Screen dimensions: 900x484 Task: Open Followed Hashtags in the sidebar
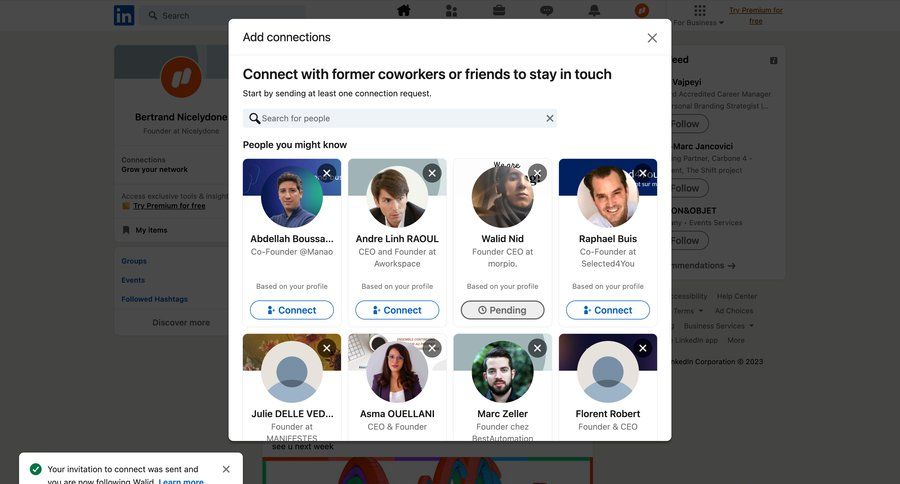click(x=154, y=299)
